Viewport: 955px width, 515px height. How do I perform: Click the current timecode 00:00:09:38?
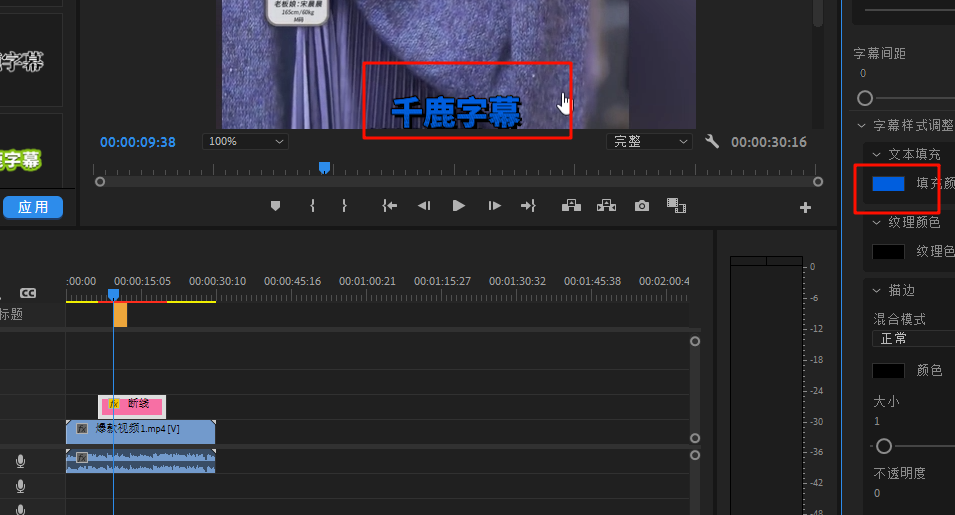(138, 142)
